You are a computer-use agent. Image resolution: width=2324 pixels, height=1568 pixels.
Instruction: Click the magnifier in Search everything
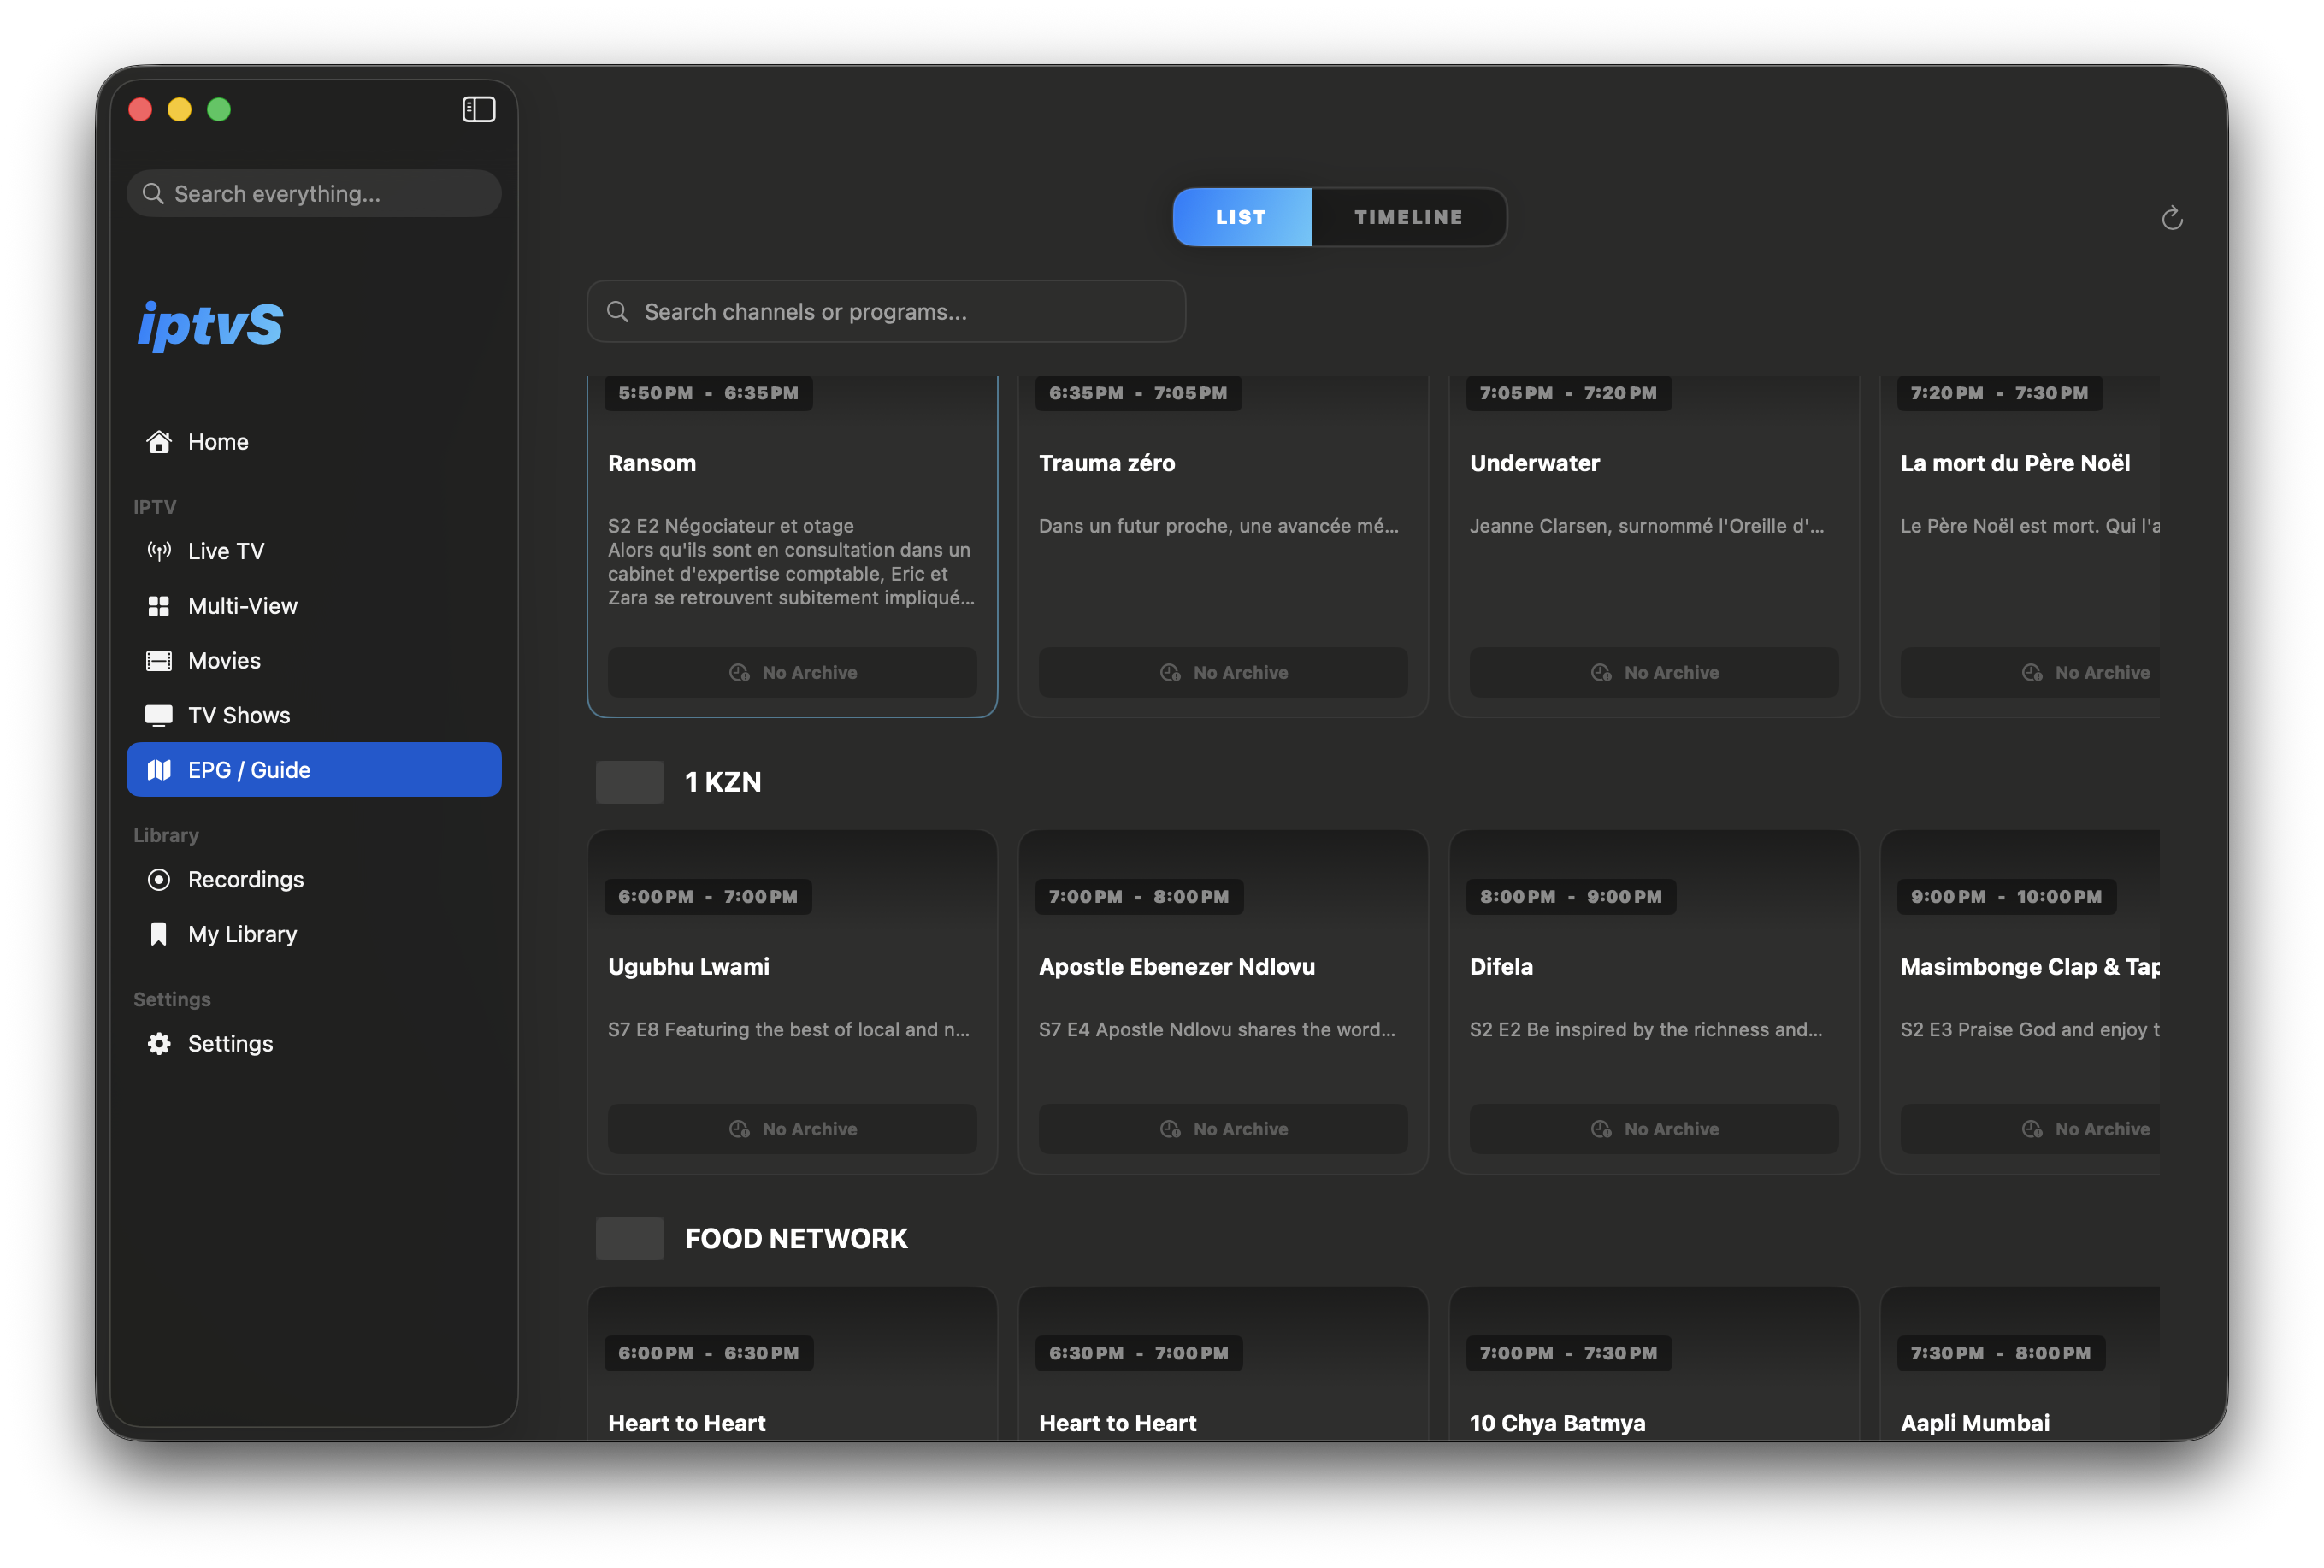tap(153, 193)
